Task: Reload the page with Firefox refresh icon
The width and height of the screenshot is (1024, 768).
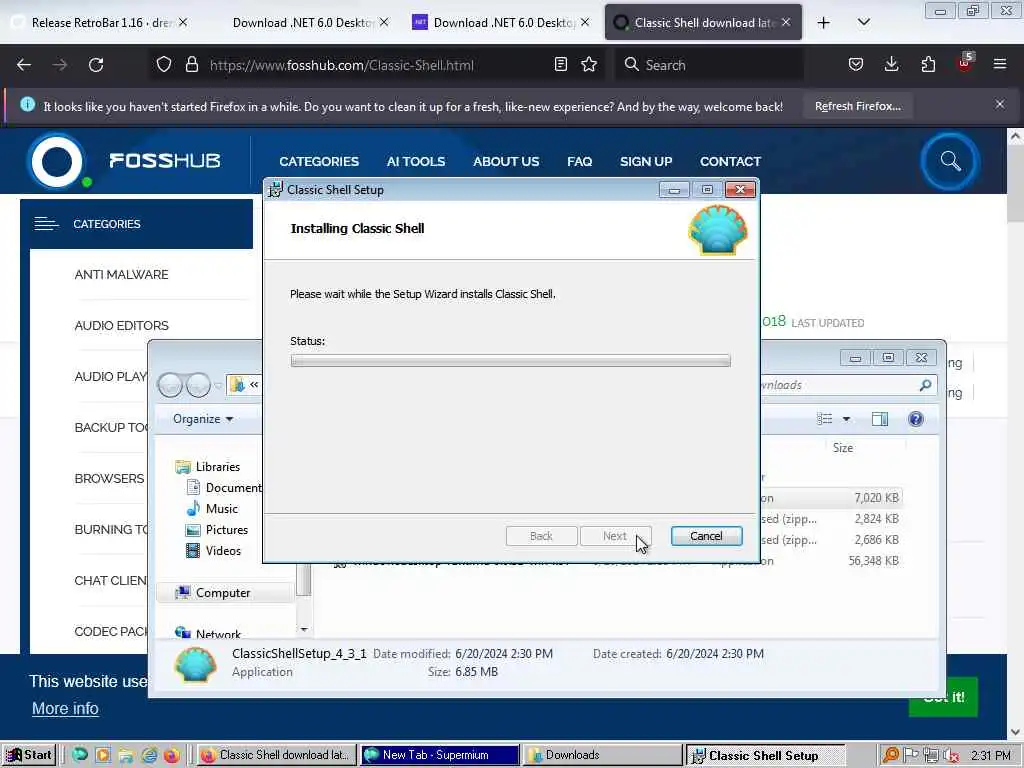Action: (x=96, y=65)
